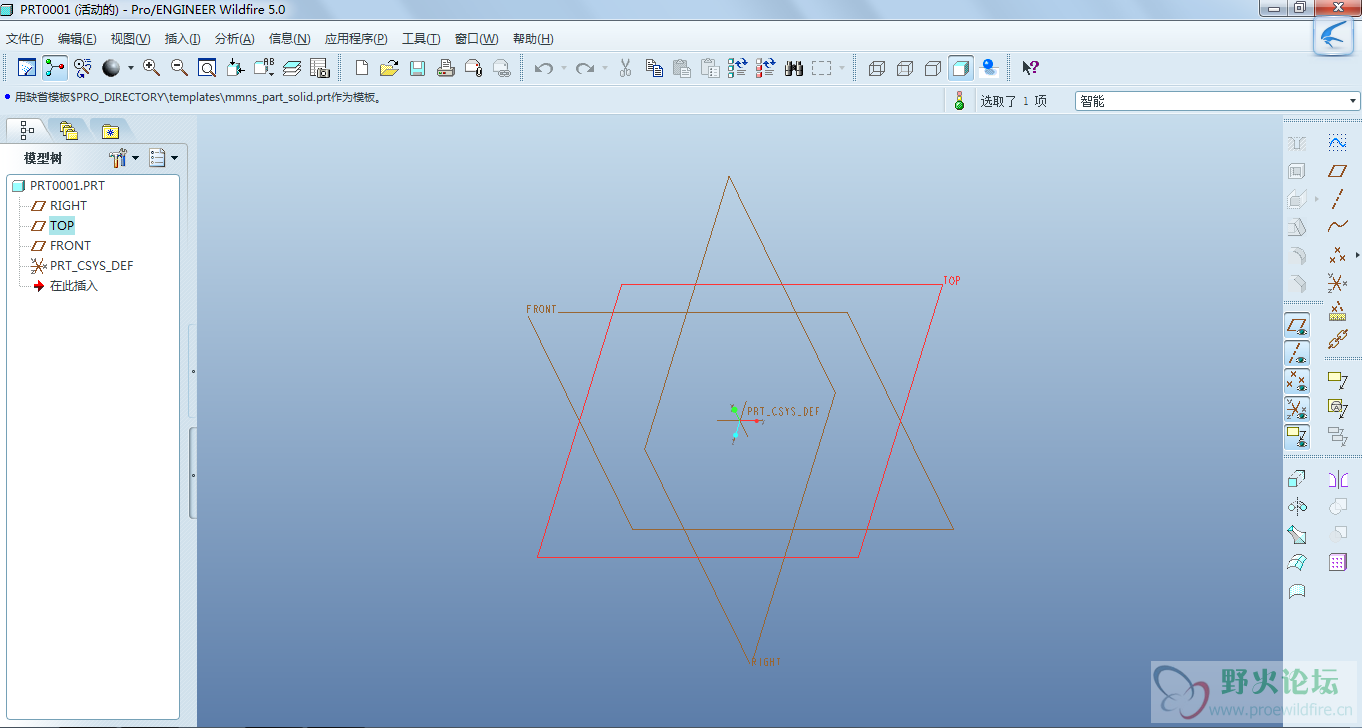Open the 工具(T) menu

coord(421,39)
